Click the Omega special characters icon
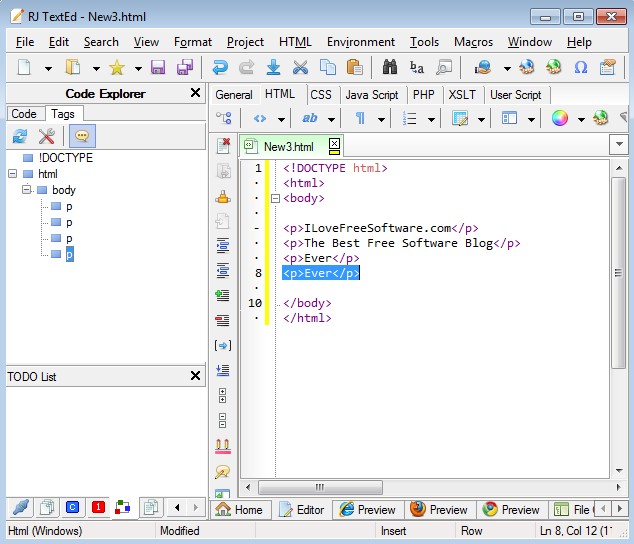Viewport: 634px width, 544px height. click(x=581, y=68)
